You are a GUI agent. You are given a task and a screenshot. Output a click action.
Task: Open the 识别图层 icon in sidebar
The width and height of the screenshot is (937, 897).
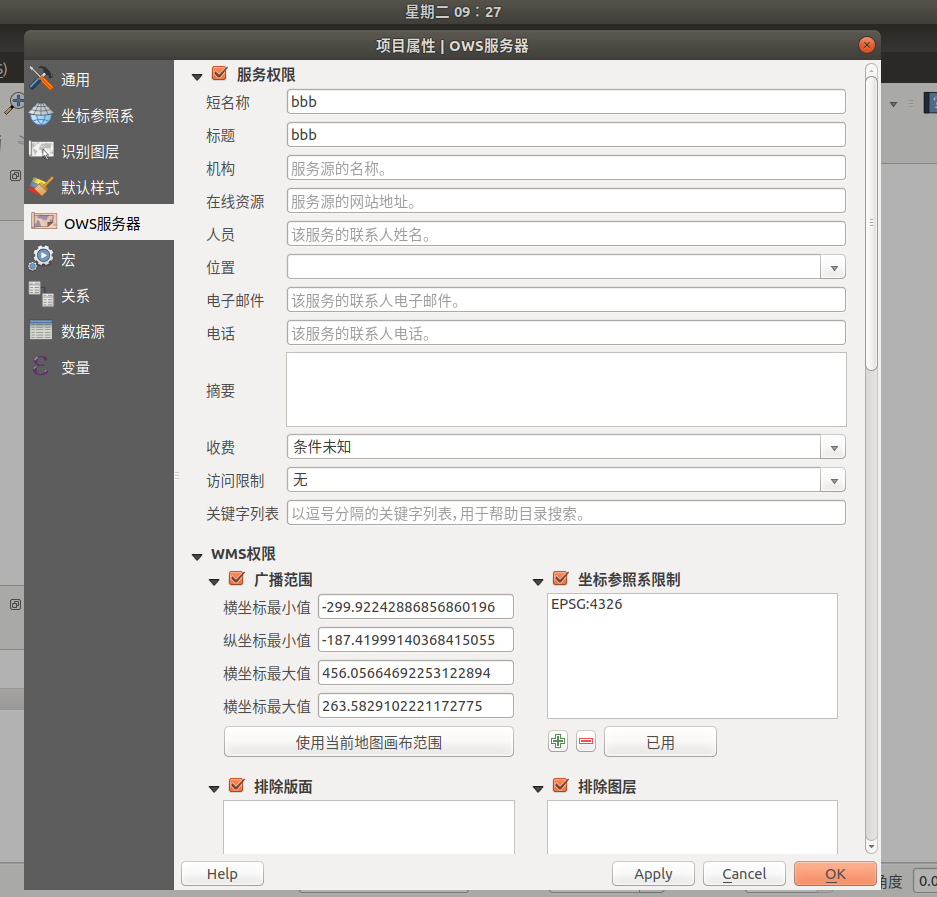(x=41, y=151)
